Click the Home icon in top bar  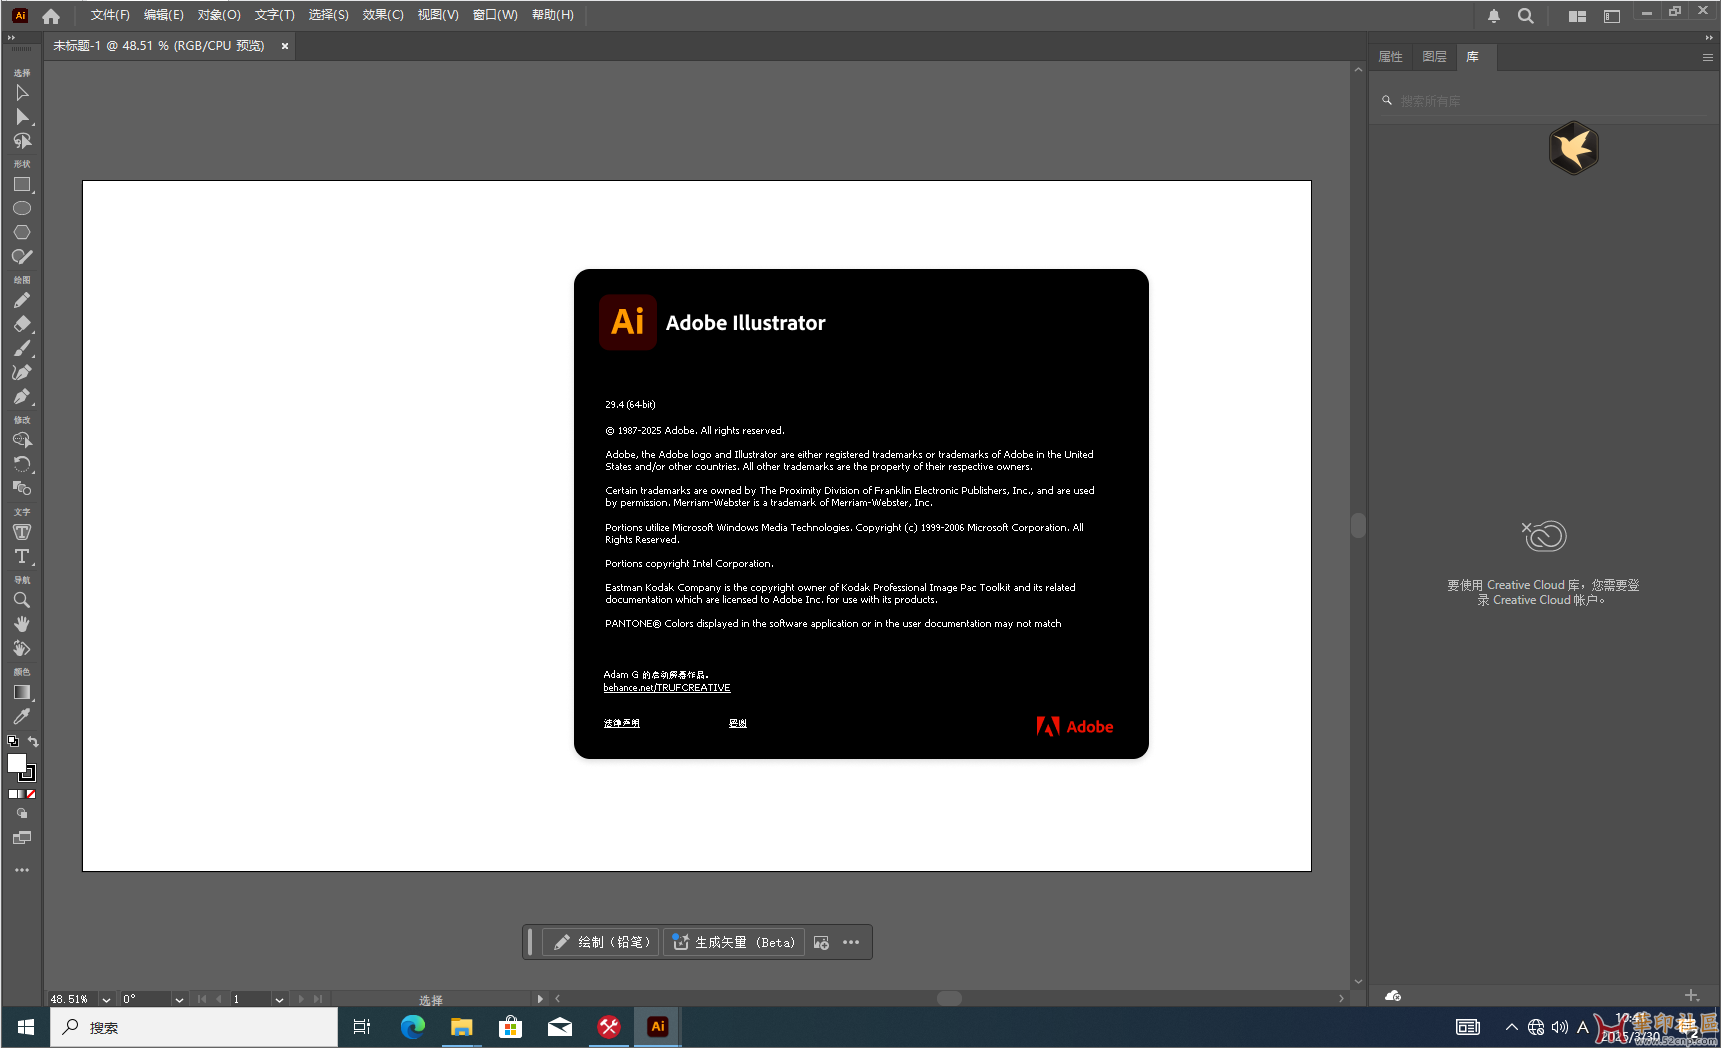tap(51, 16)
